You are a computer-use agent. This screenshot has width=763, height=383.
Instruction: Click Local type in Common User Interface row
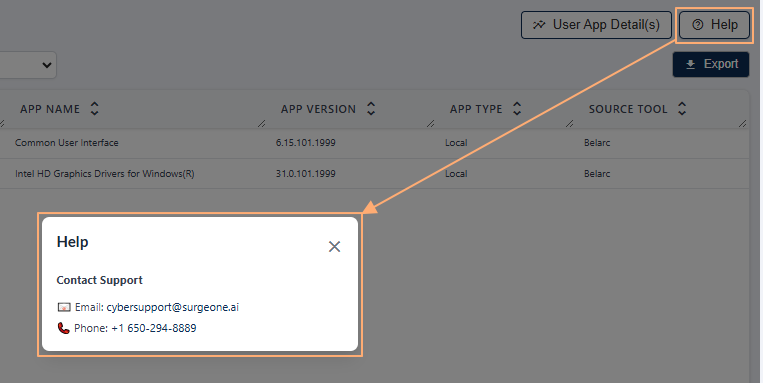(456, 143)
